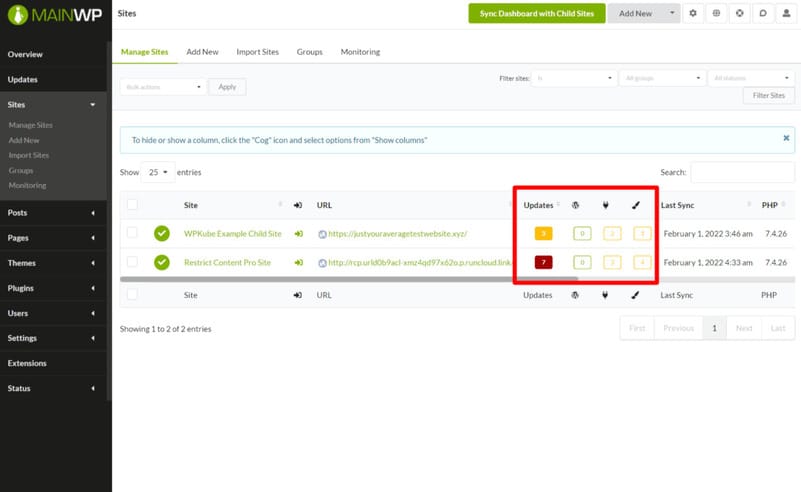Viewport: 801px width, 492px height.
Task: Click green status check for WPKube Example Child Site
Action: click(x=162, y=233)
